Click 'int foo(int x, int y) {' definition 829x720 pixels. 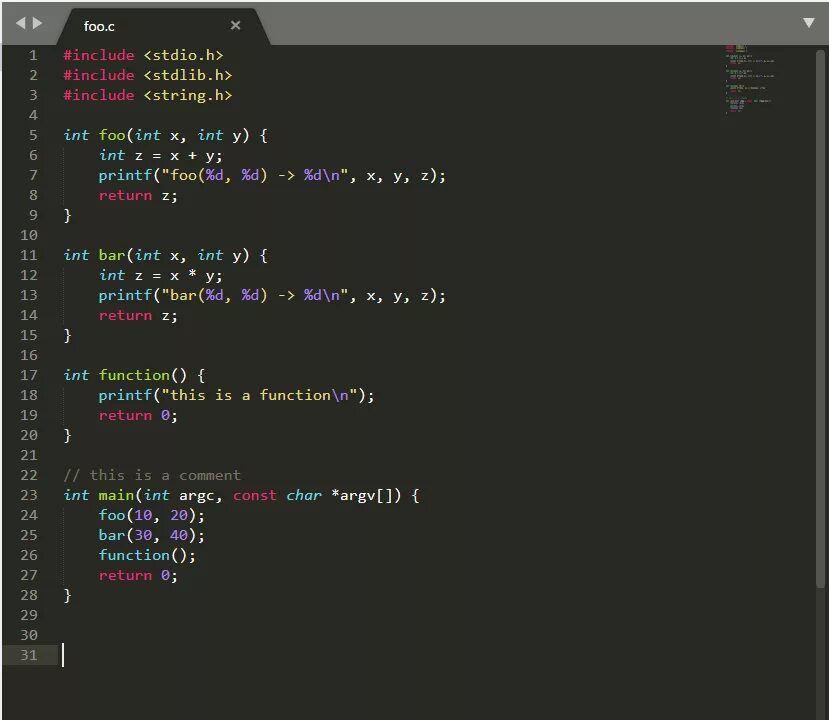165,135
